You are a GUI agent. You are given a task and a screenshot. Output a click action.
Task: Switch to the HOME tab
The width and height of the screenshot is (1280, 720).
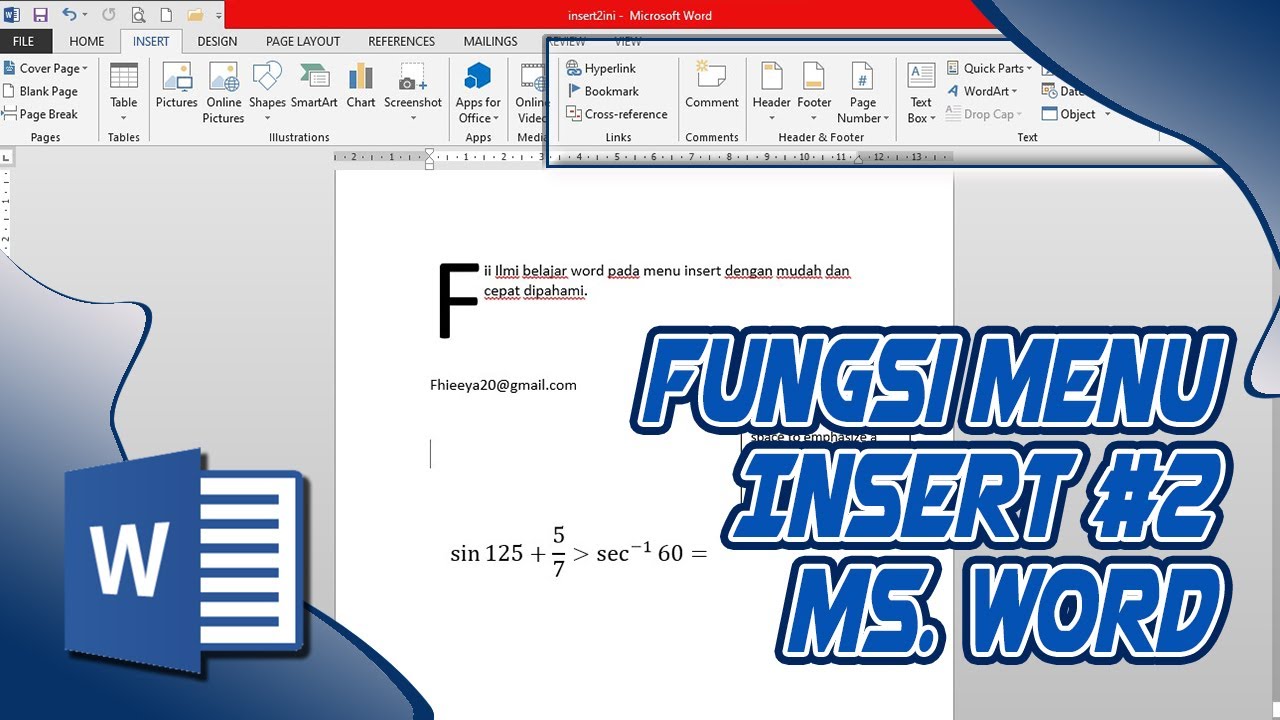click(87, 41)
